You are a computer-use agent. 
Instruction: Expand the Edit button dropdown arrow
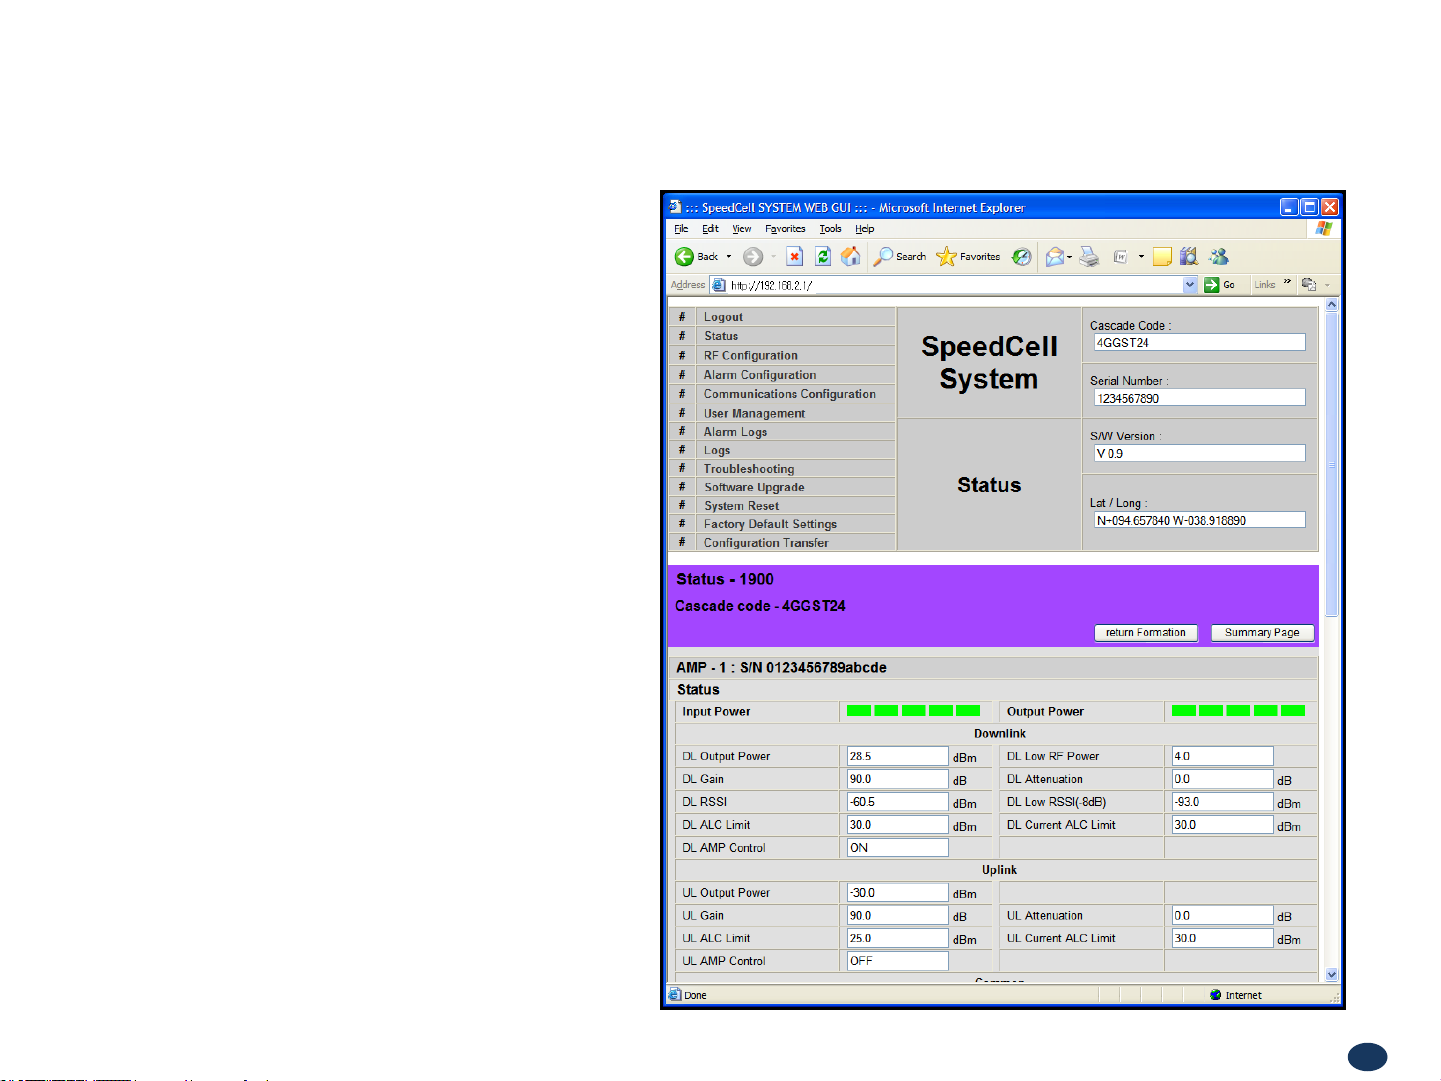pos(1141,257)
